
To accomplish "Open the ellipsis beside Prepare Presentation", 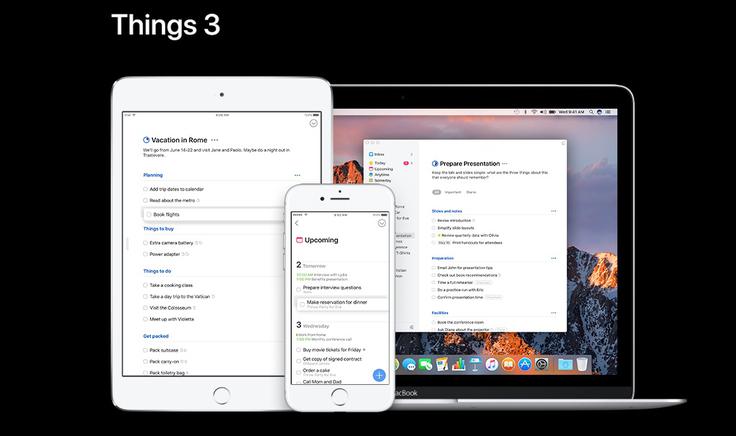I will click(505, 164).
